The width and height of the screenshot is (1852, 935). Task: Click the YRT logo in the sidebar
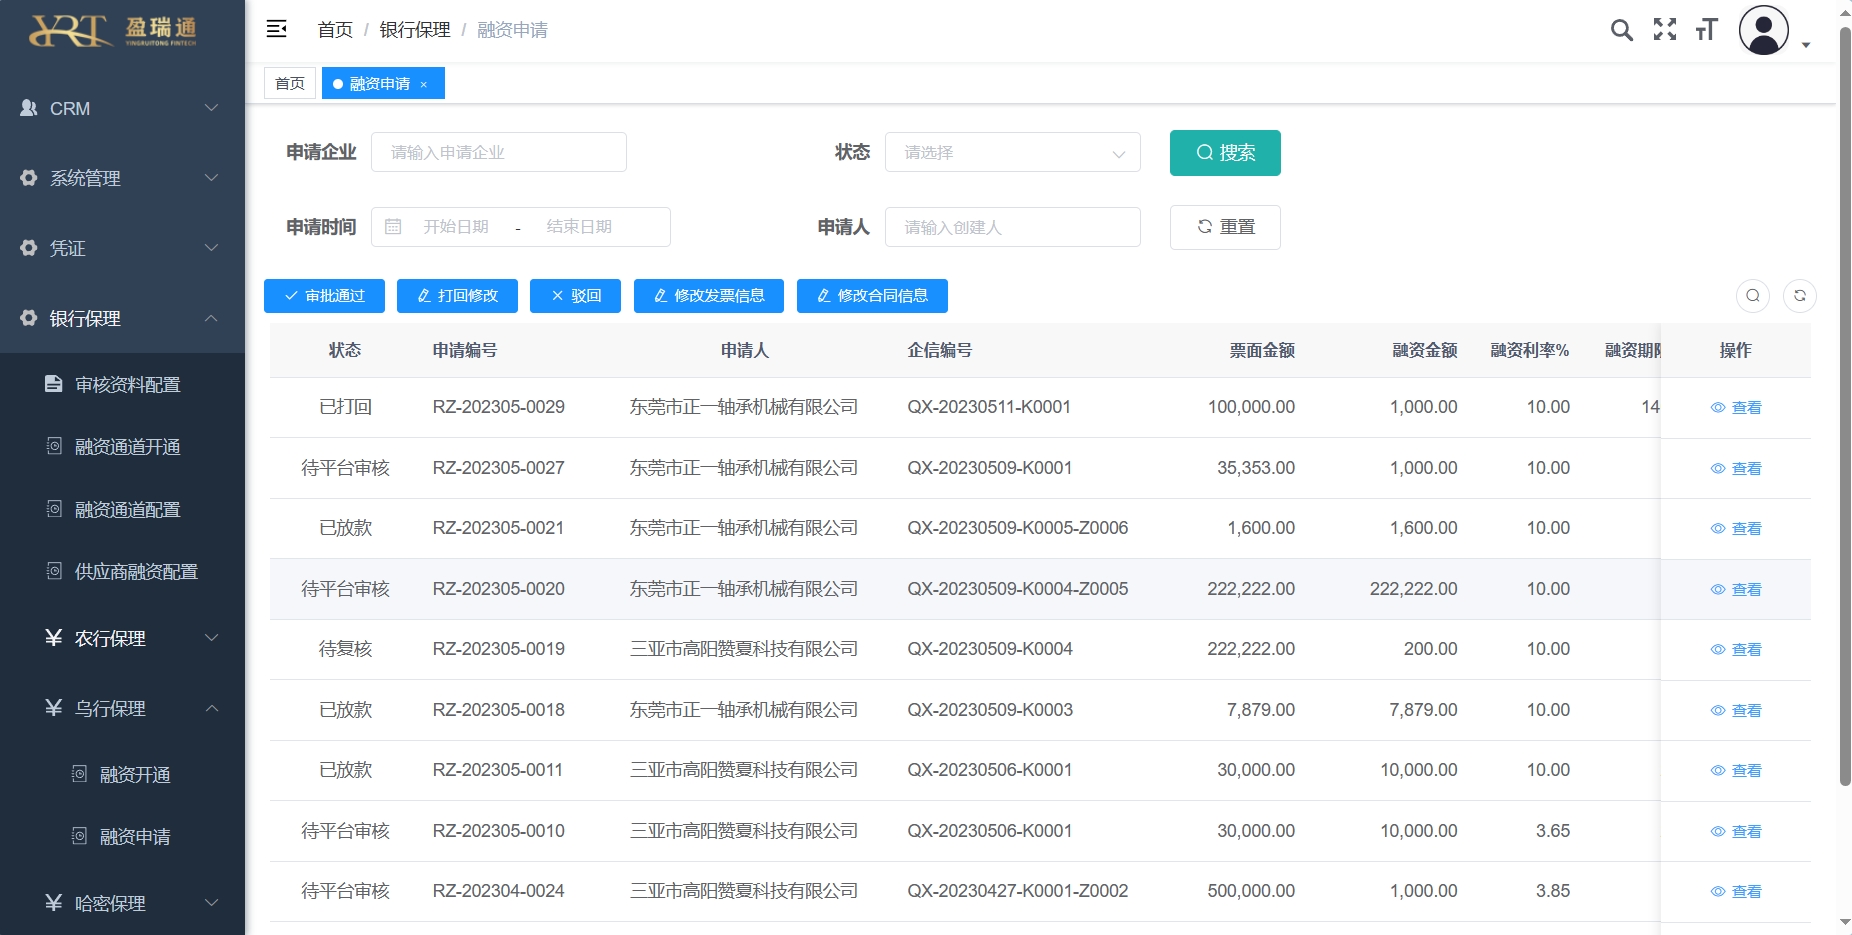tap(113, 31)
